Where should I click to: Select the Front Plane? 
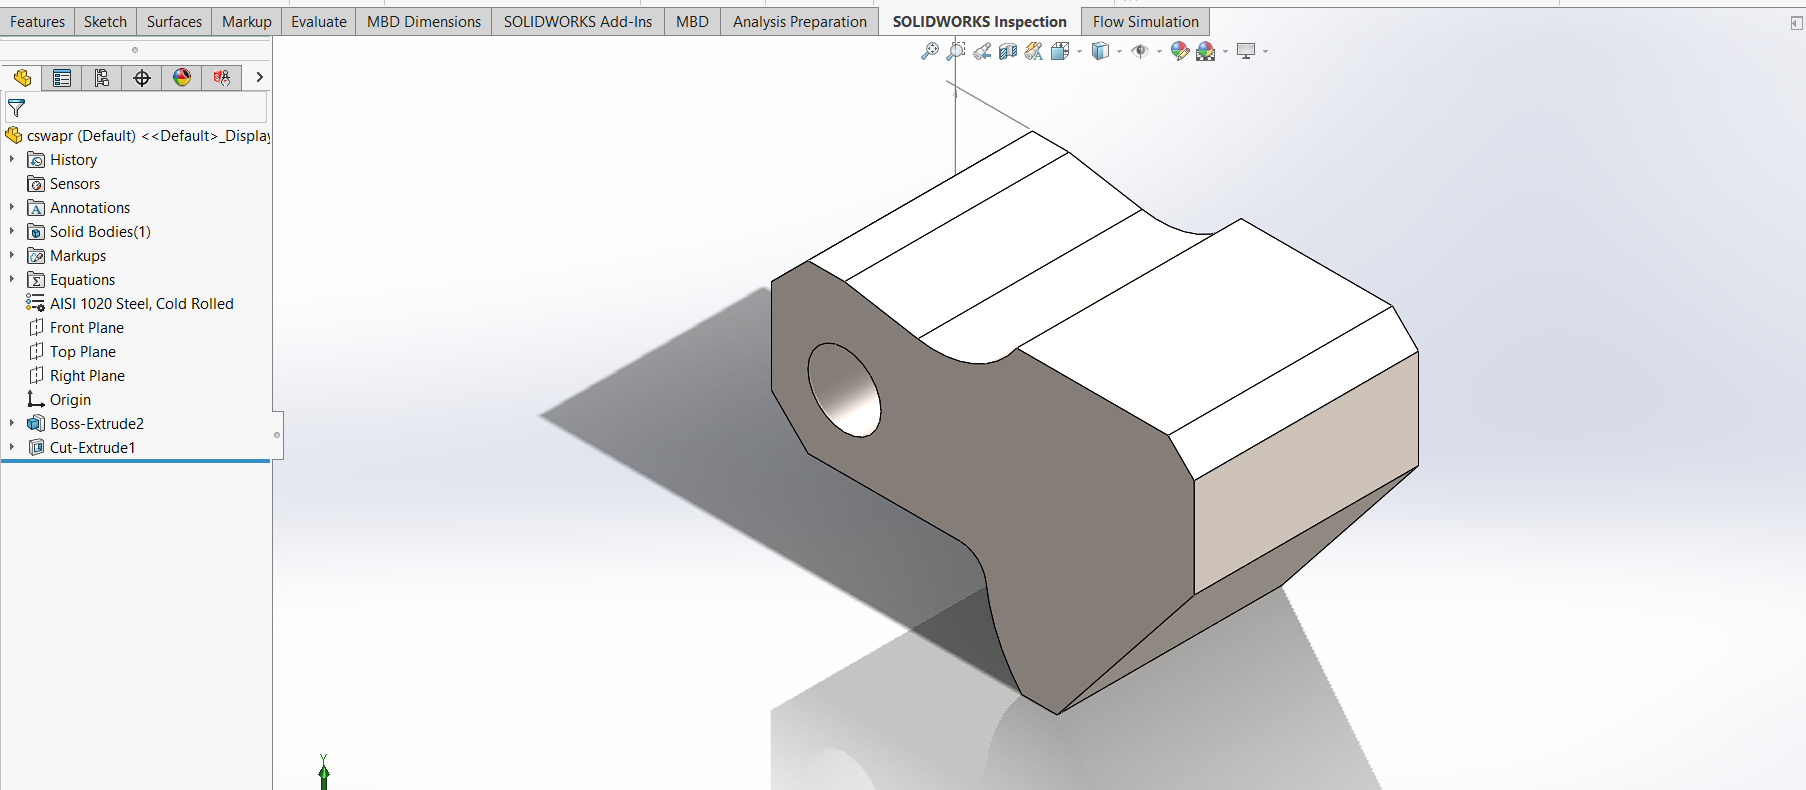pyautogui.click(x=87, y=328)
